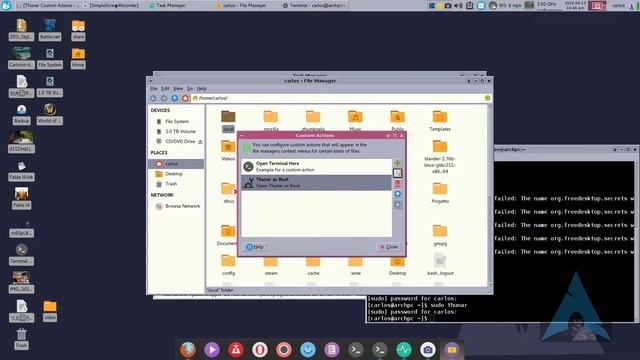Click the File Manager vertical scrollbar
The width and height of the screenshot is (640, 360).
click(x=490, y=195)
